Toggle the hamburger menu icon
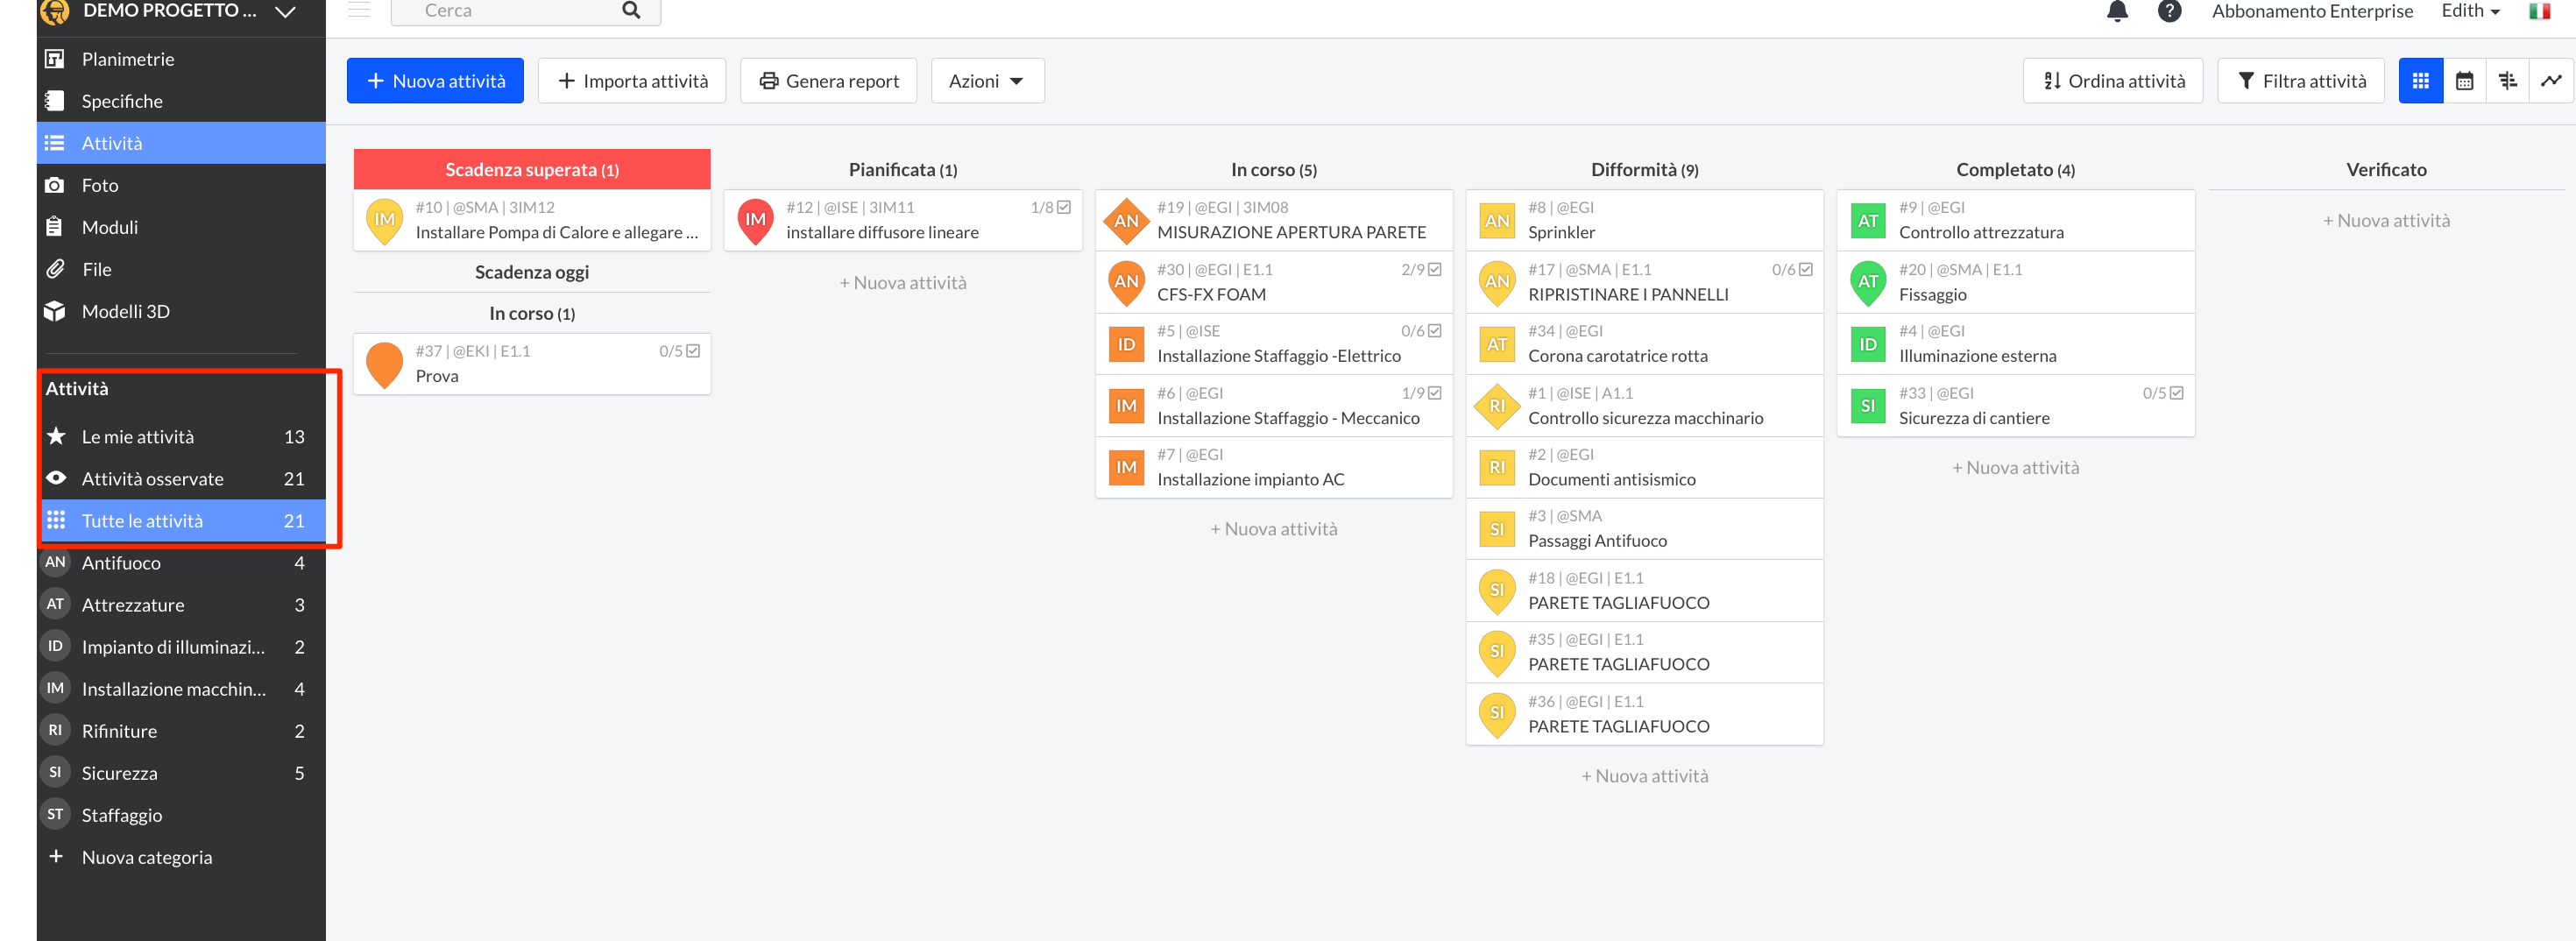2576x941 pixels. (359, 10)
